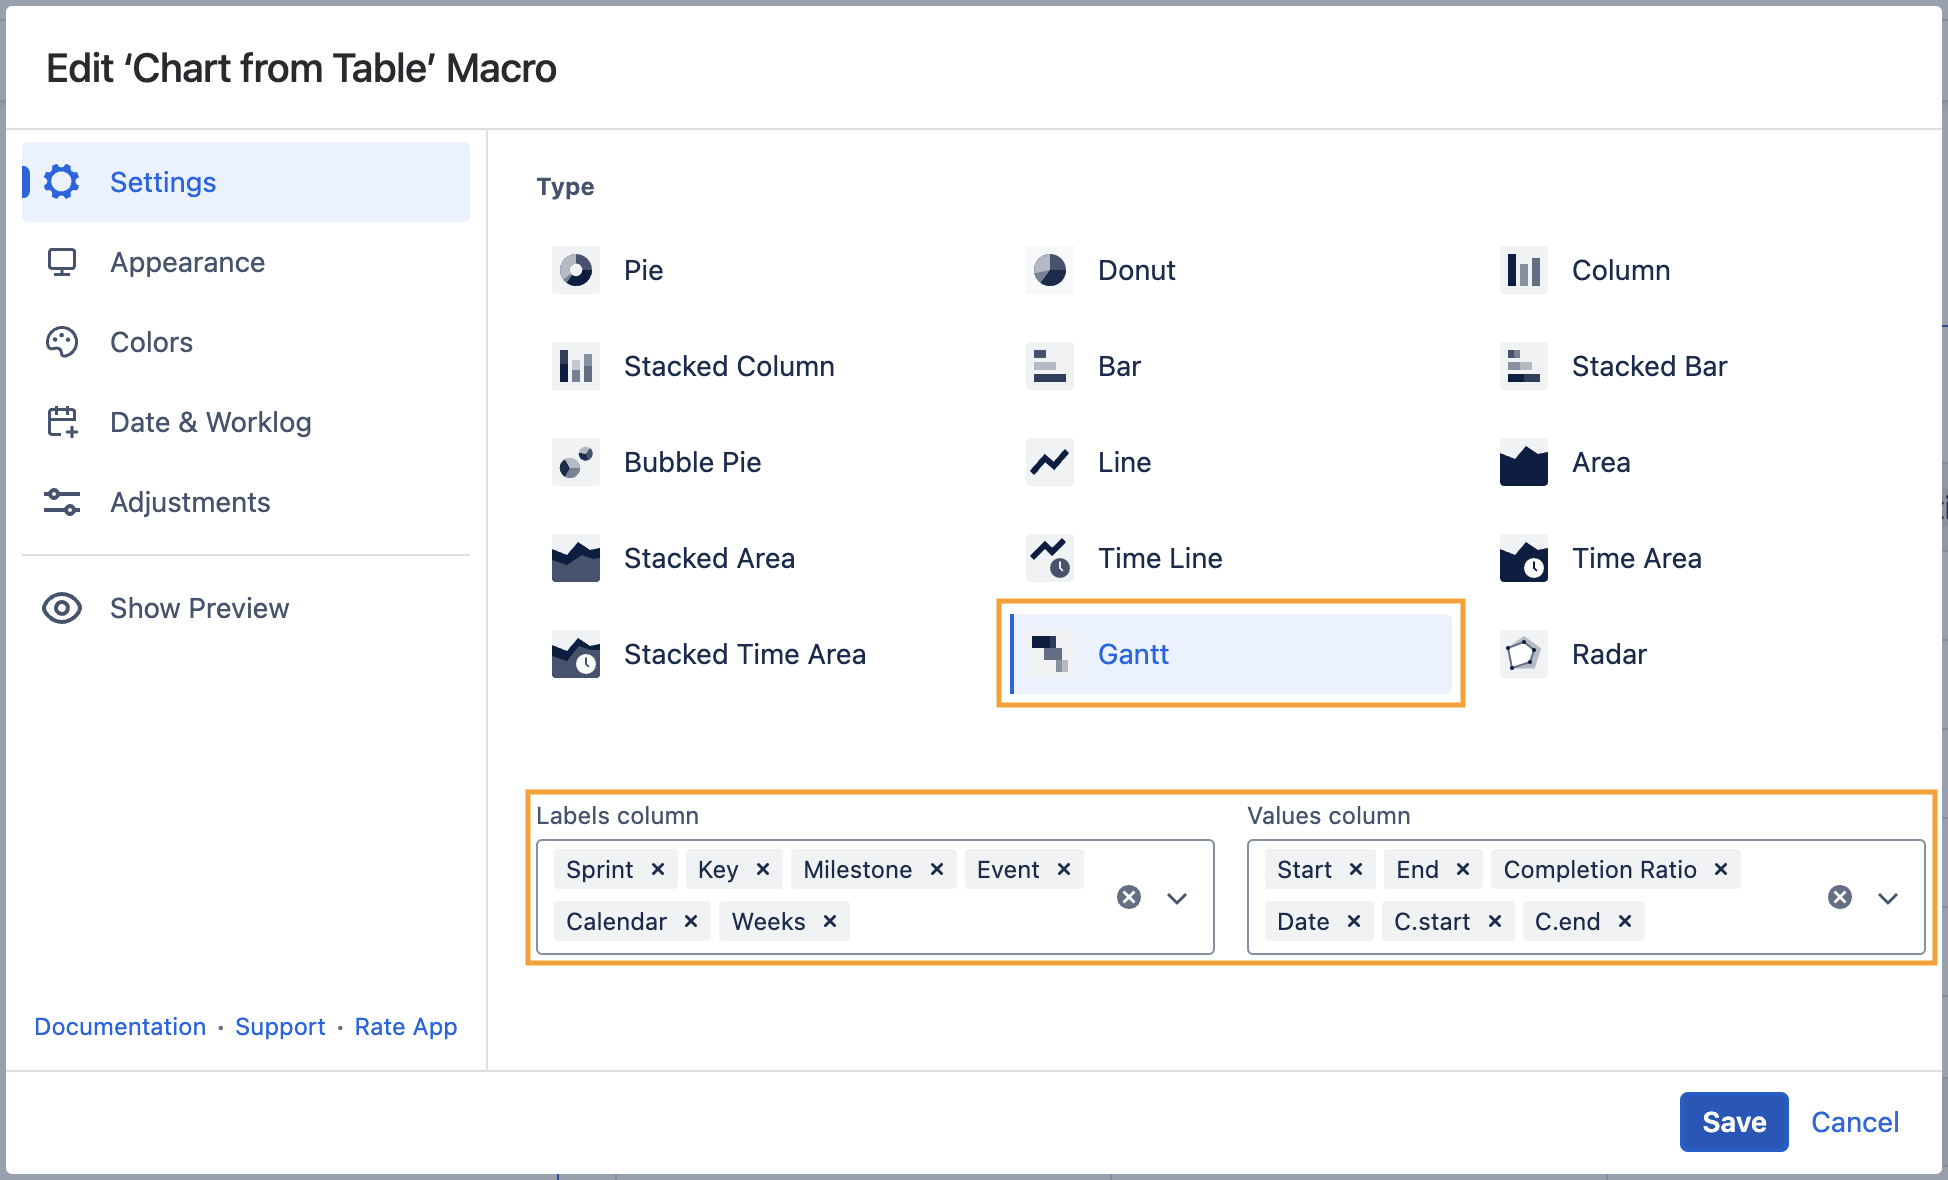This screenshot has width=1948, height=1180.
Task: Toggle Show Preview eye icon
Action: (62, 608)
